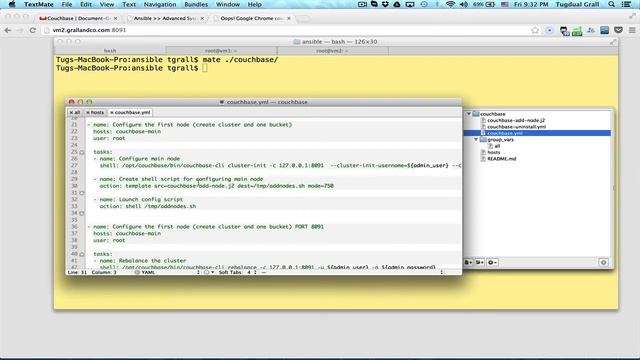Open the Apple menu
Screen dimensions: 640x360
coord(12,4)
